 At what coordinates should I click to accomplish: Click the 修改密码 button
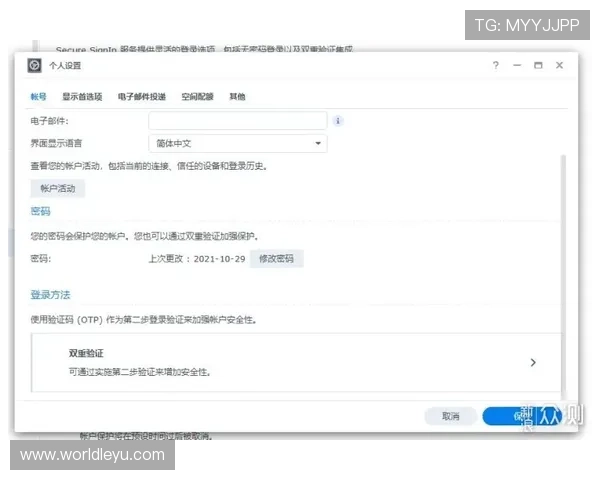point(277,259)
